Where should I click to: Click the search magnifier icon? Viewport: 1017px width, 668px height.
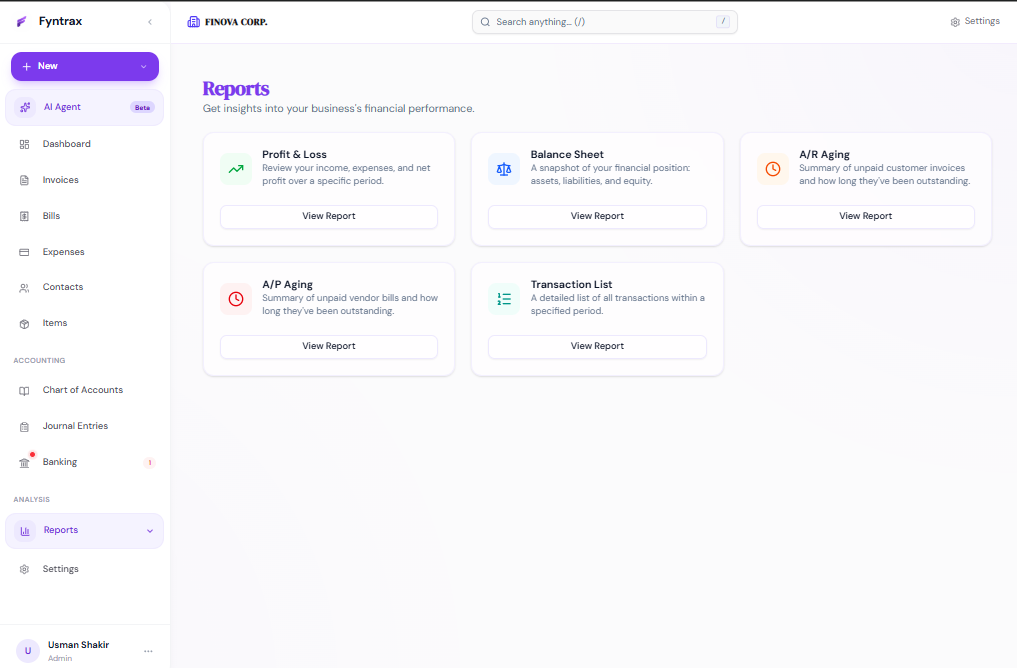485,22
